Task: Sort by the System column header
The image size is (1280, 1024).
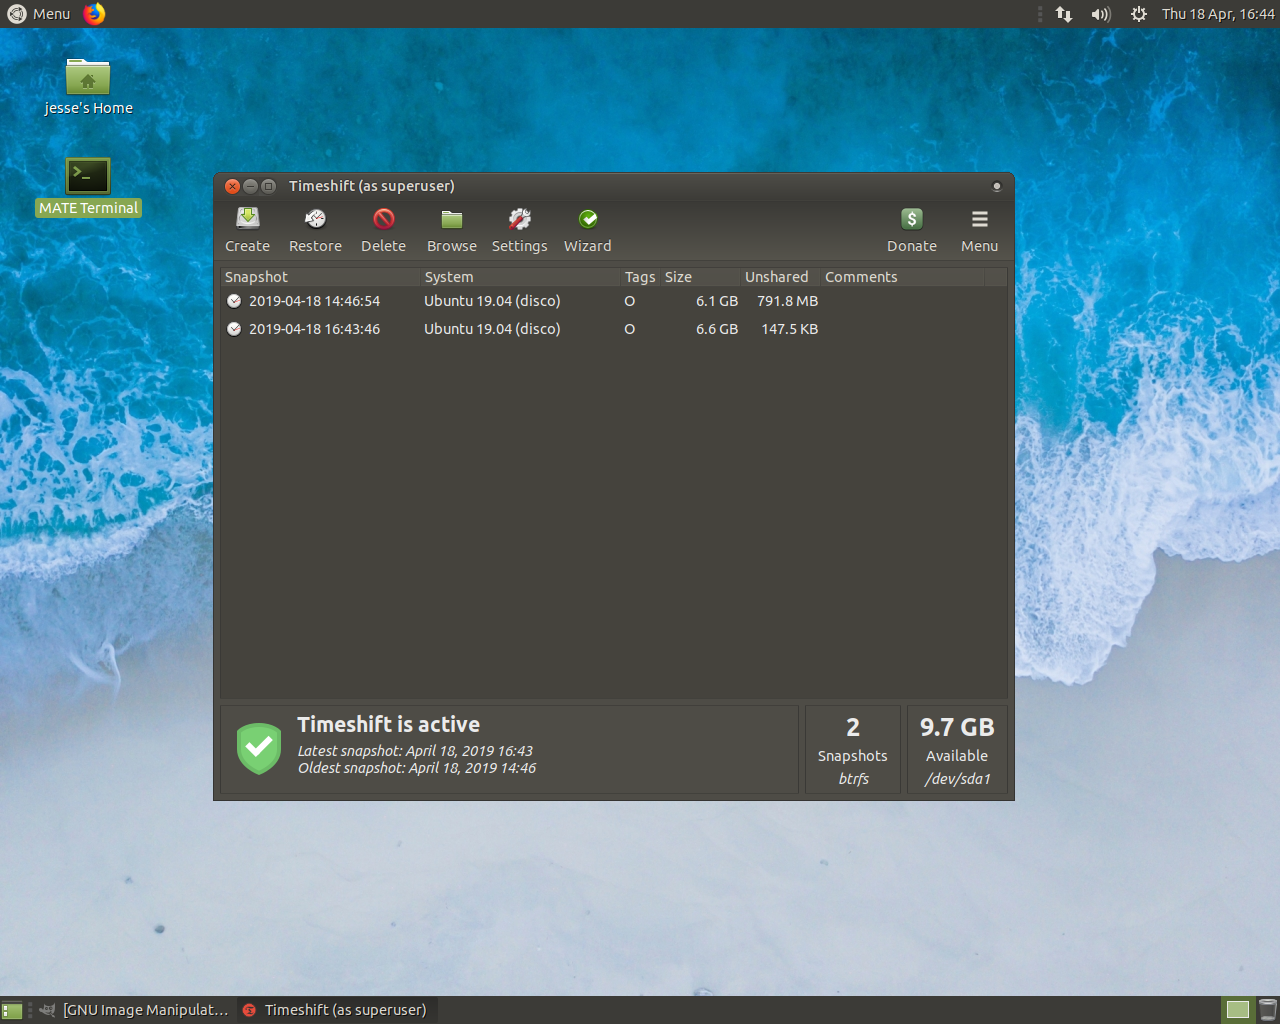Action: (520, 277)
